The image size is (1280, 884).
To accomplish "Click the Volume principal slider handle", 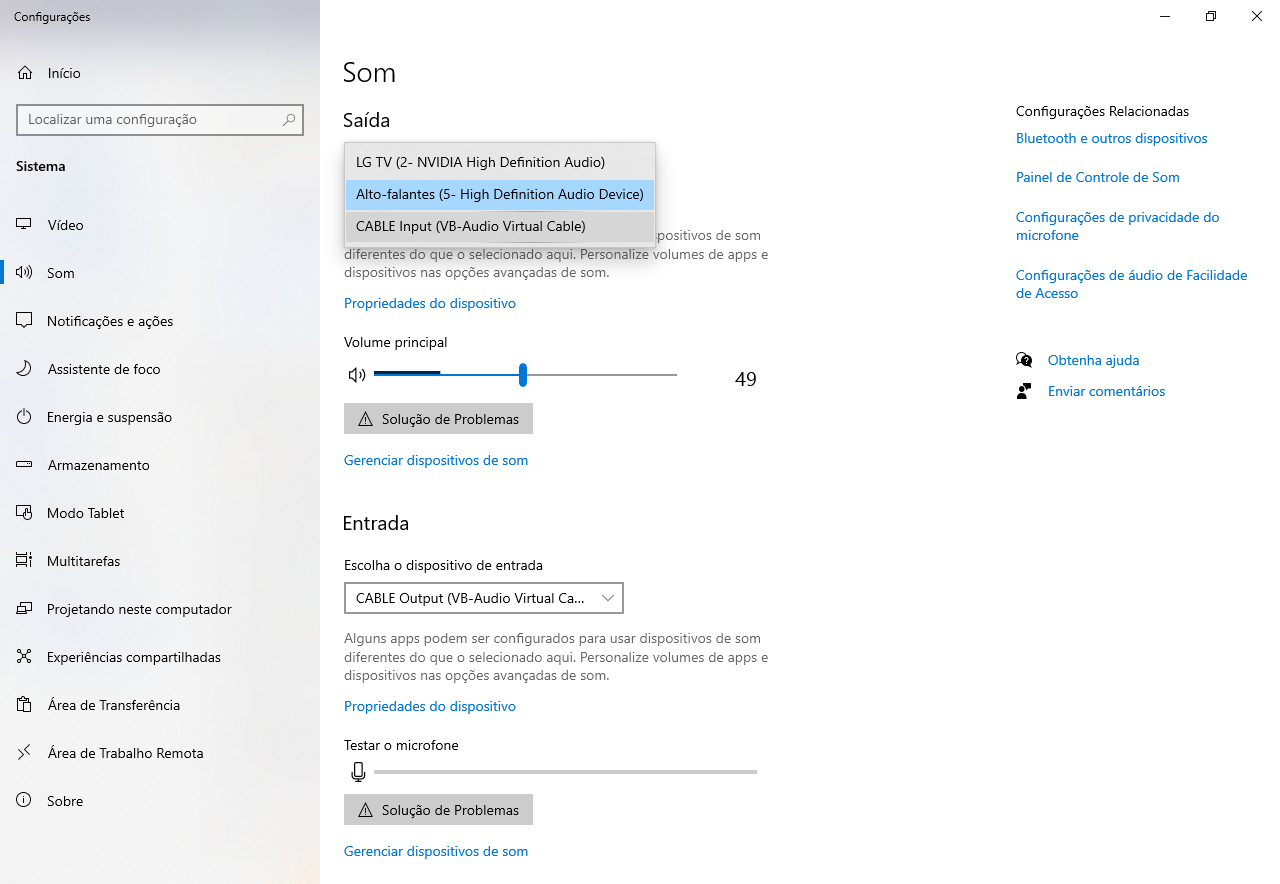I will 523,375.
